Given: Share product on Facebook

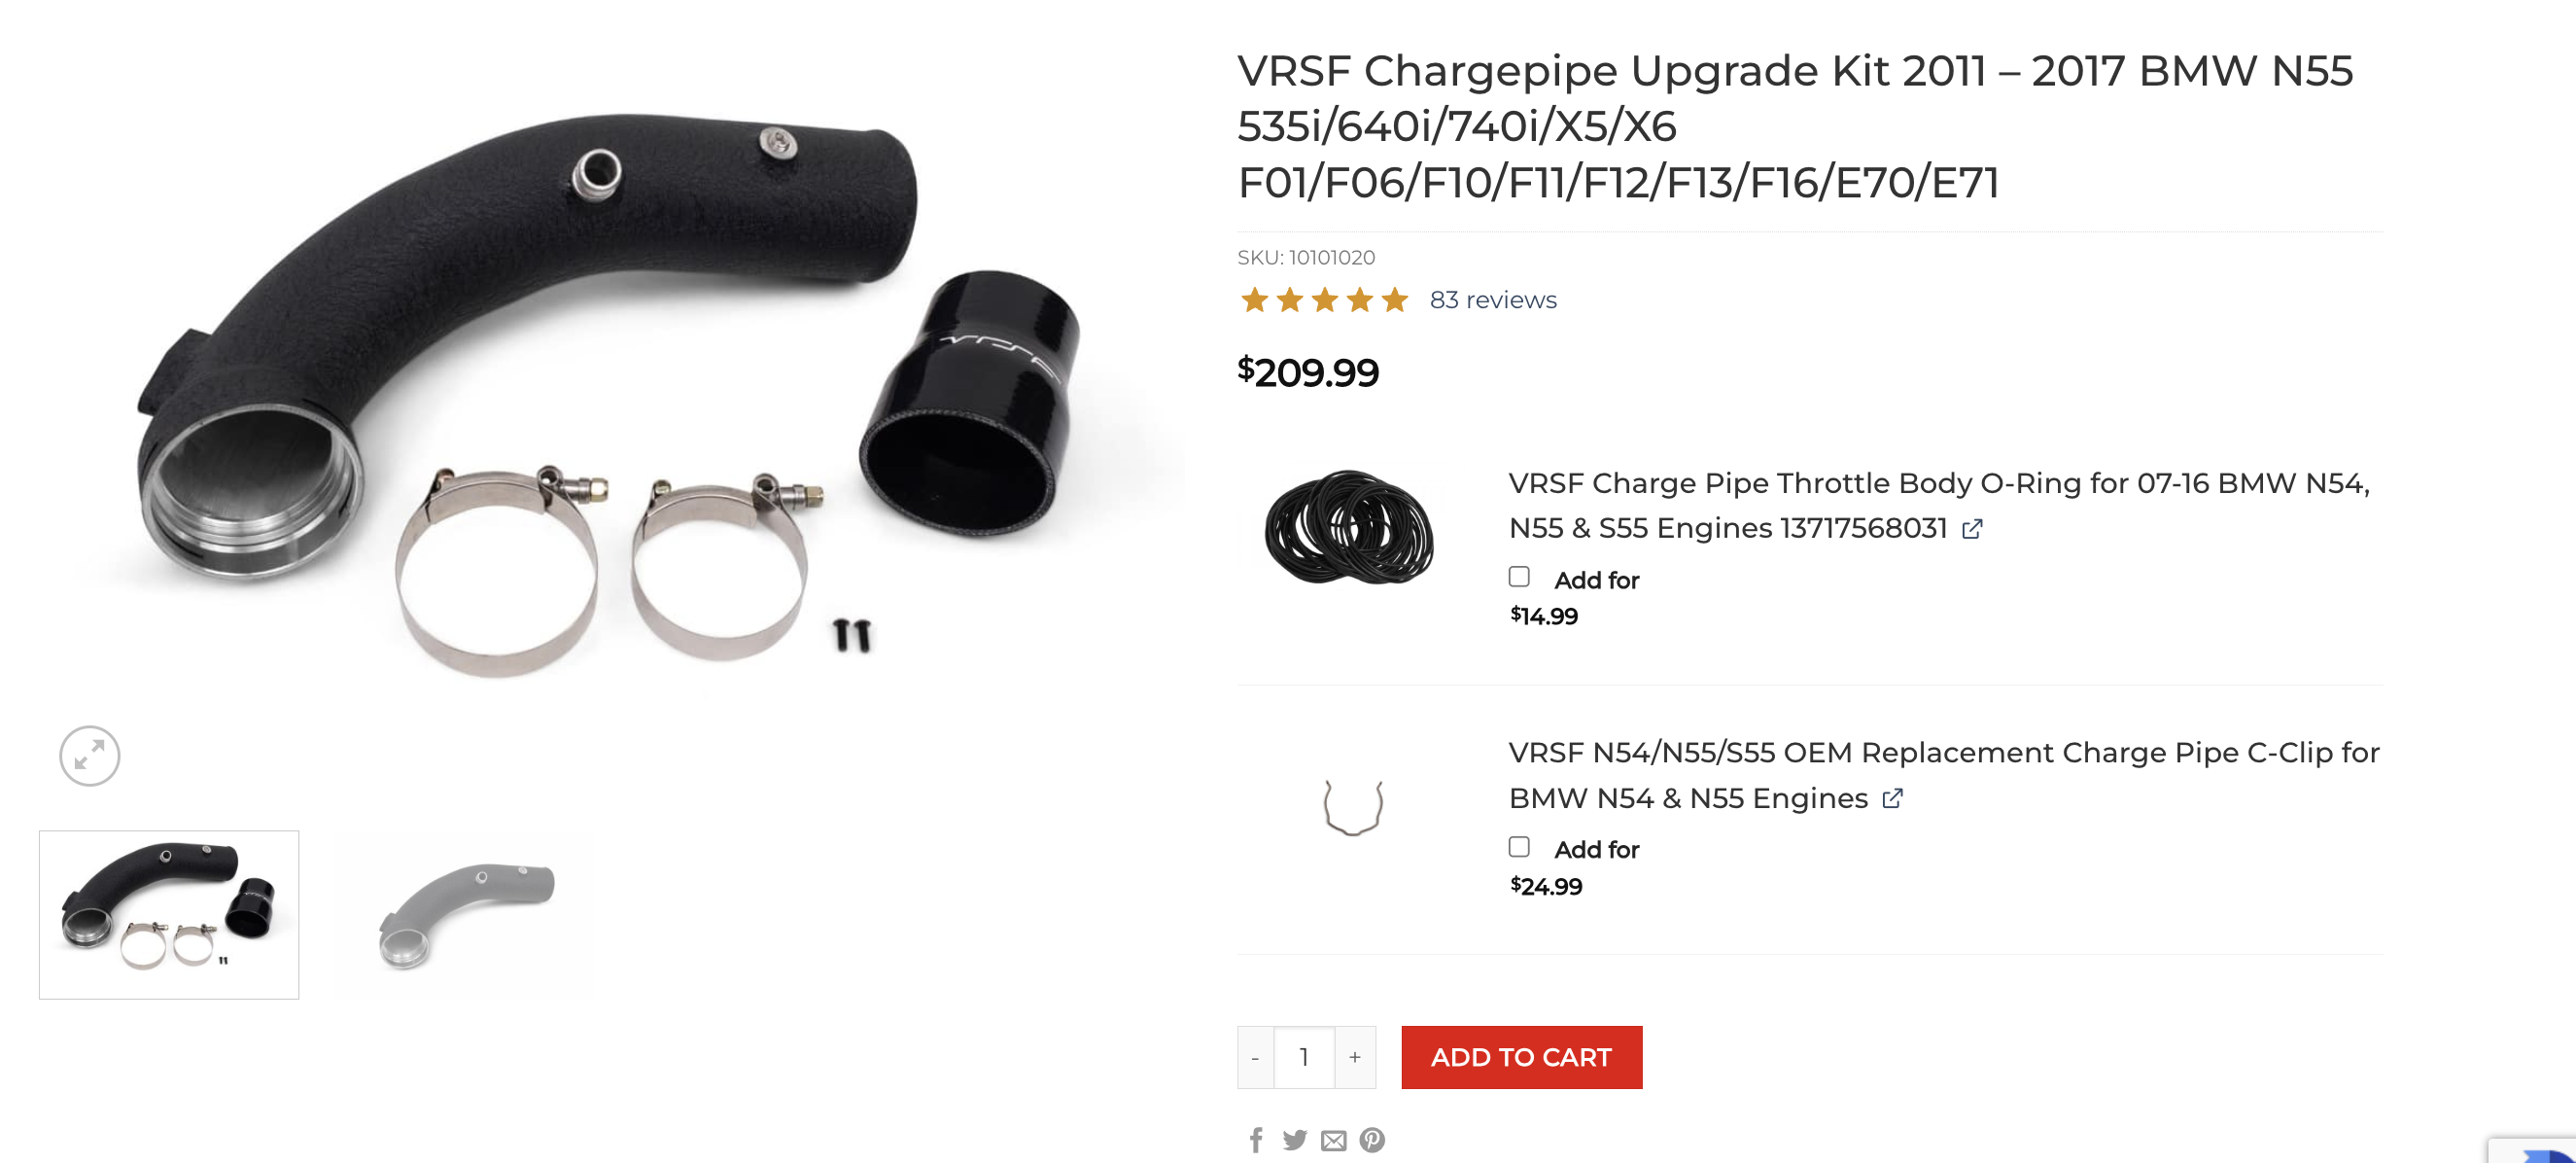Looking at the screenshot, I should pyautogui.click(x=1256, y=1140).
